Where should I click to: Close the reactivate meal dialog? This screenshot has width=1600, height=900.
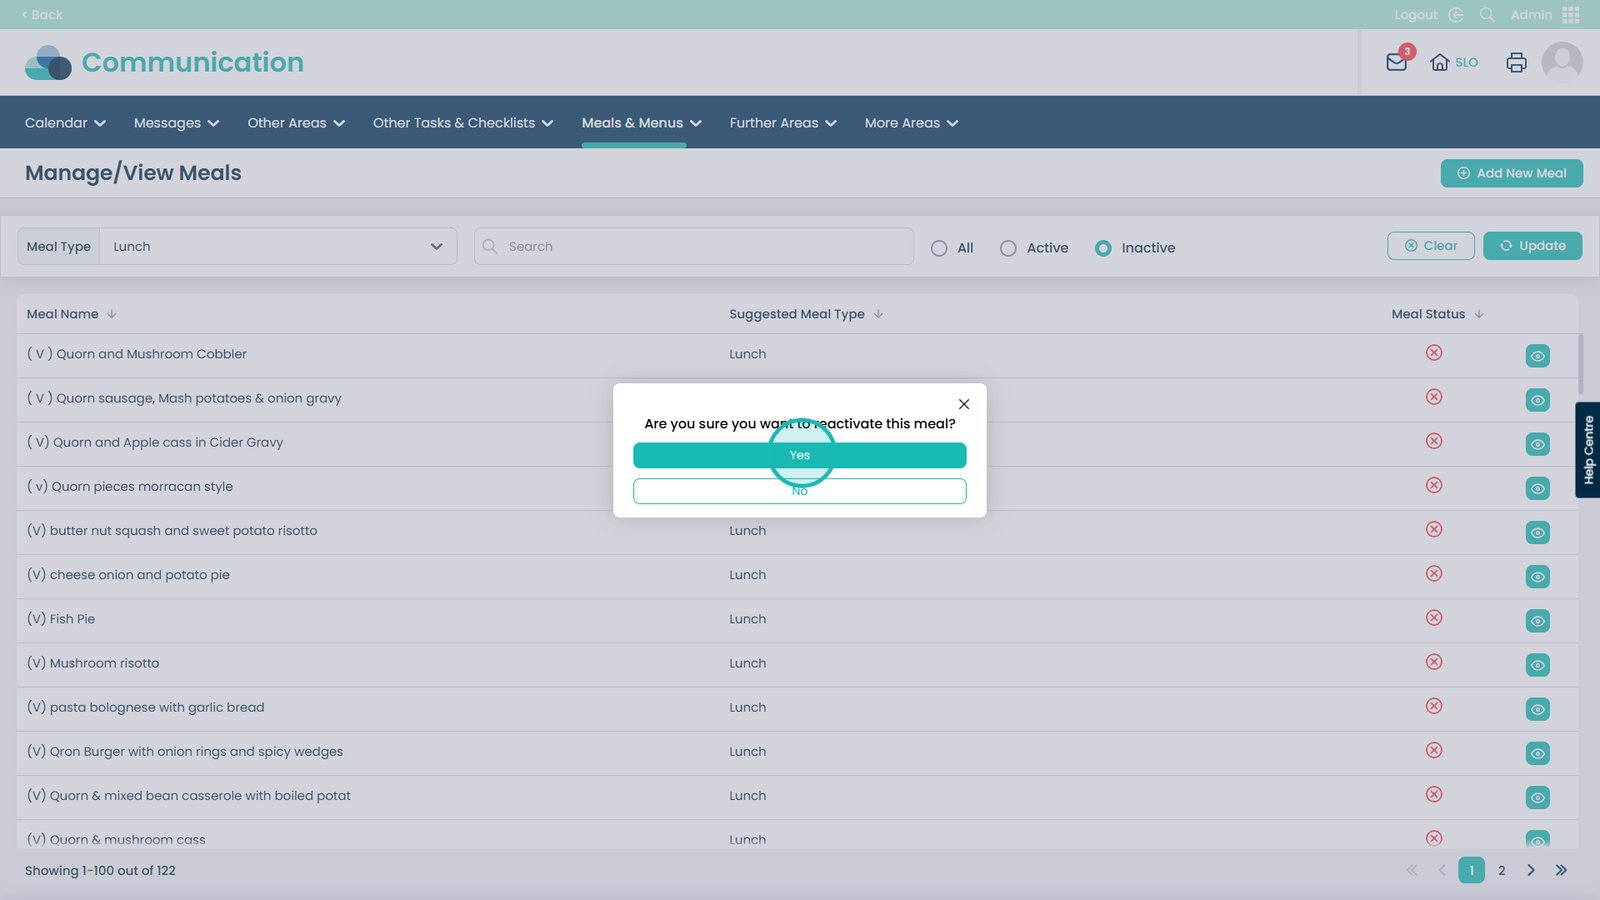(x=964, y=404)
